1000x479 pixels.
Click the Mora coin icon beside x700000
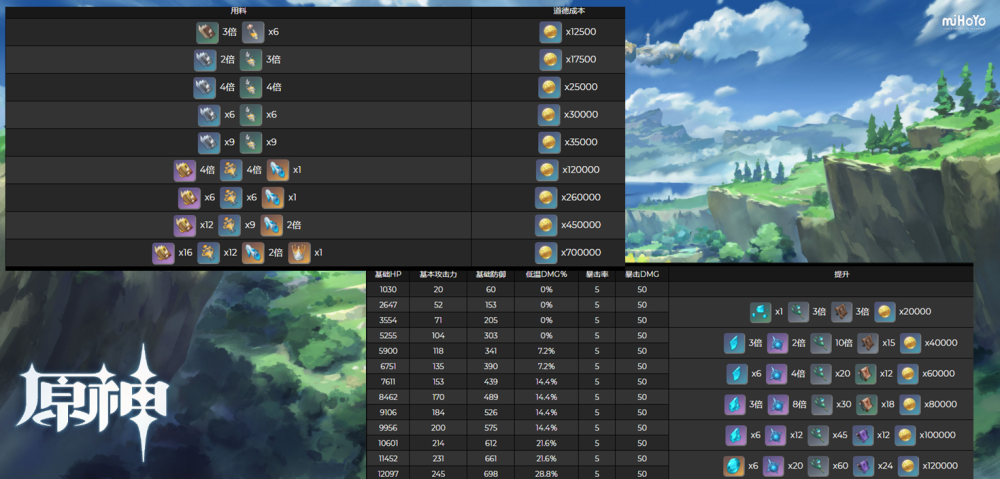[x=545, y=253]
